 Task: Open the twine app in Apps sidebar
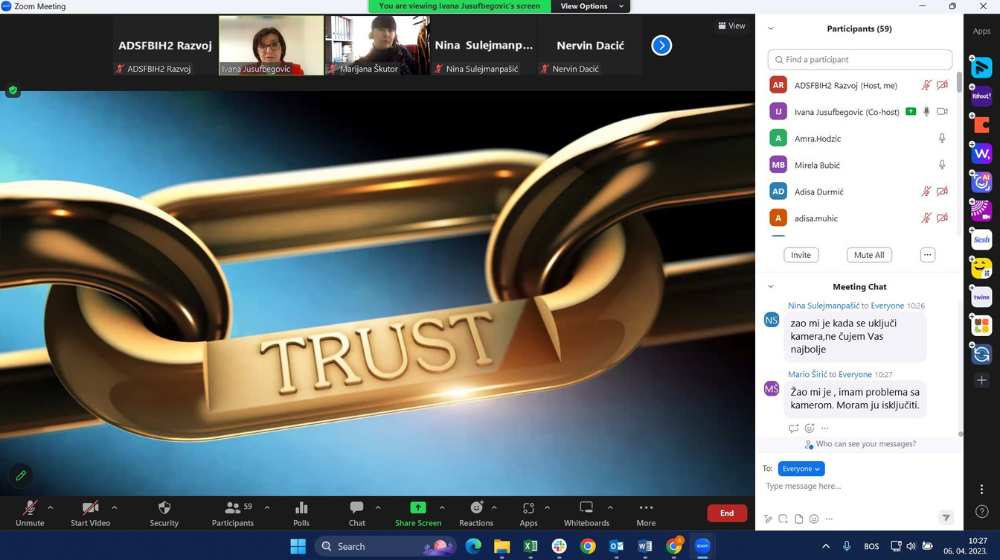(981, 297)
